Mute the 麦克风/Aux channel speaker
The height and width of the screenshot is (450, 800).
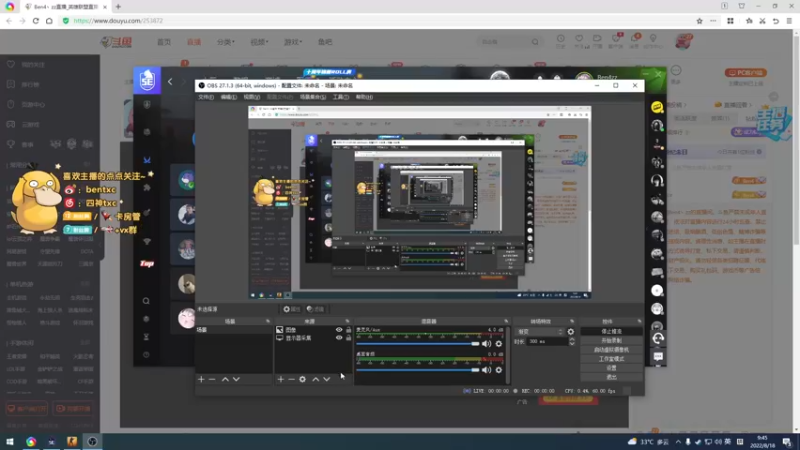(486, 344)
